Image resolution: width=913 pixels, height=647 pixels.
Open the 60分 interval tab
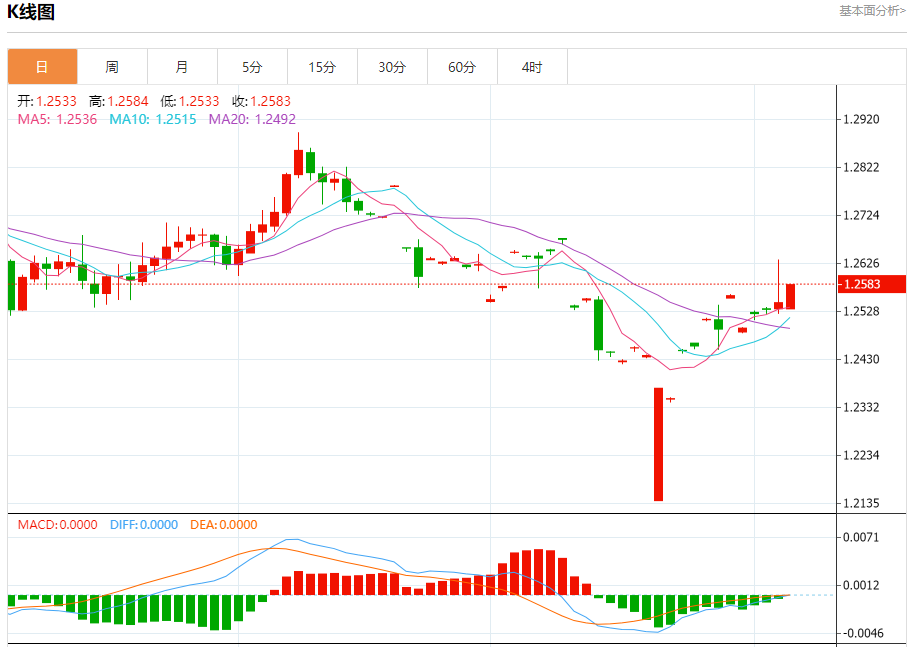tap(462, 67)
